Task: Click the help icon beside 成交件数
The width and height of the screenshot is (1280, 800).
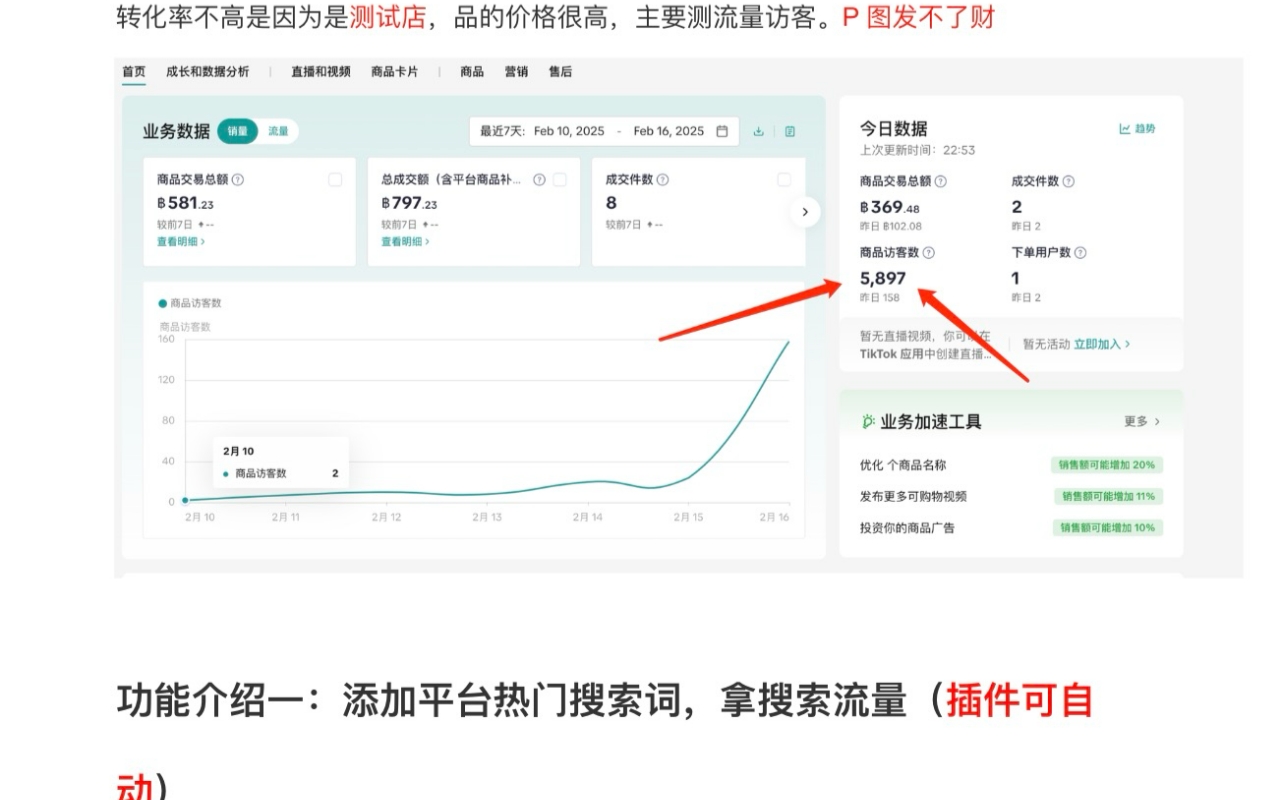Action: tap(663, 180)
